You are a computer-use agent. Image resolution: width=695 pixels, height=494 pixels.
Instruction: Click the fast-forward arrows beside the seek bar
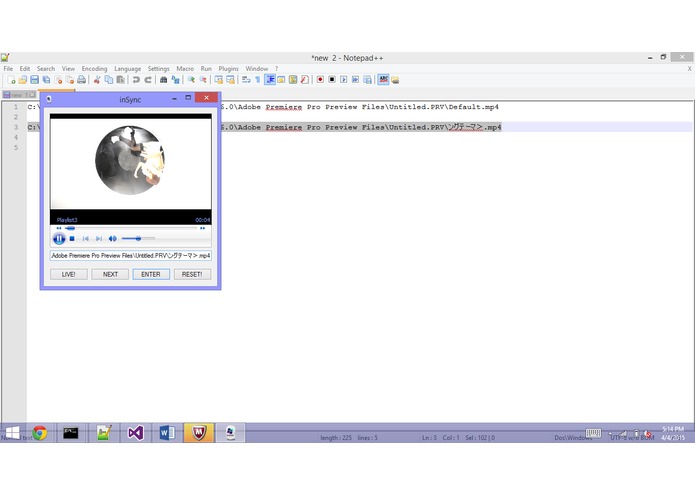pos(203,228)
